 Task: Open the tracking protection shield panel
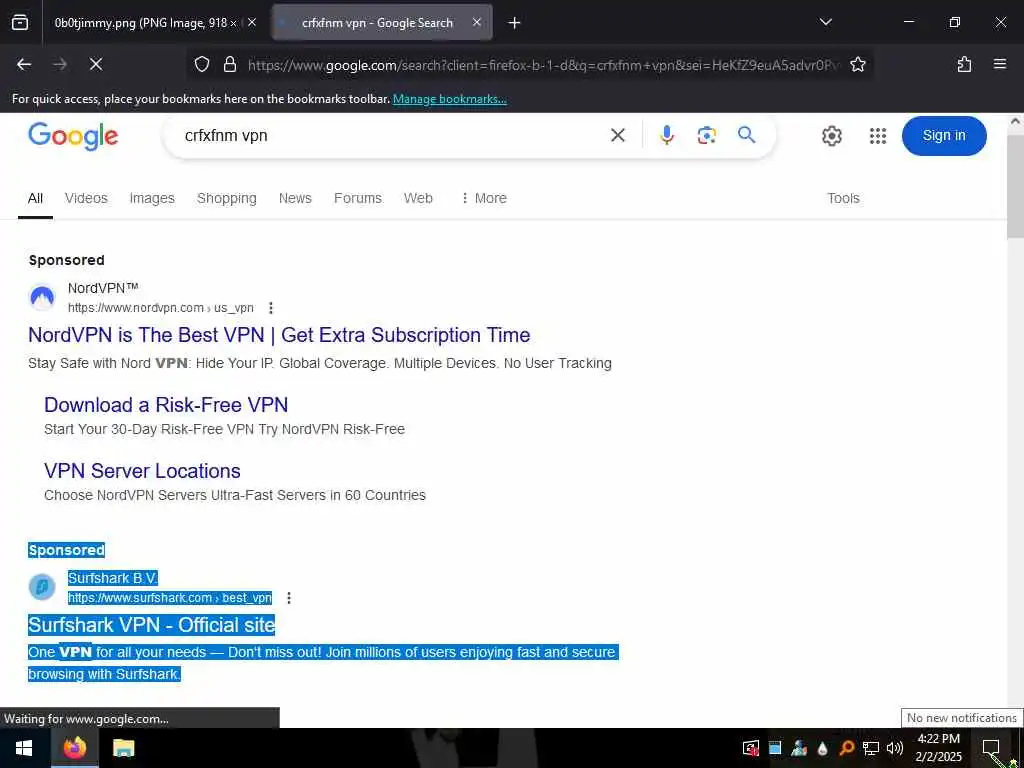[202, 64]
